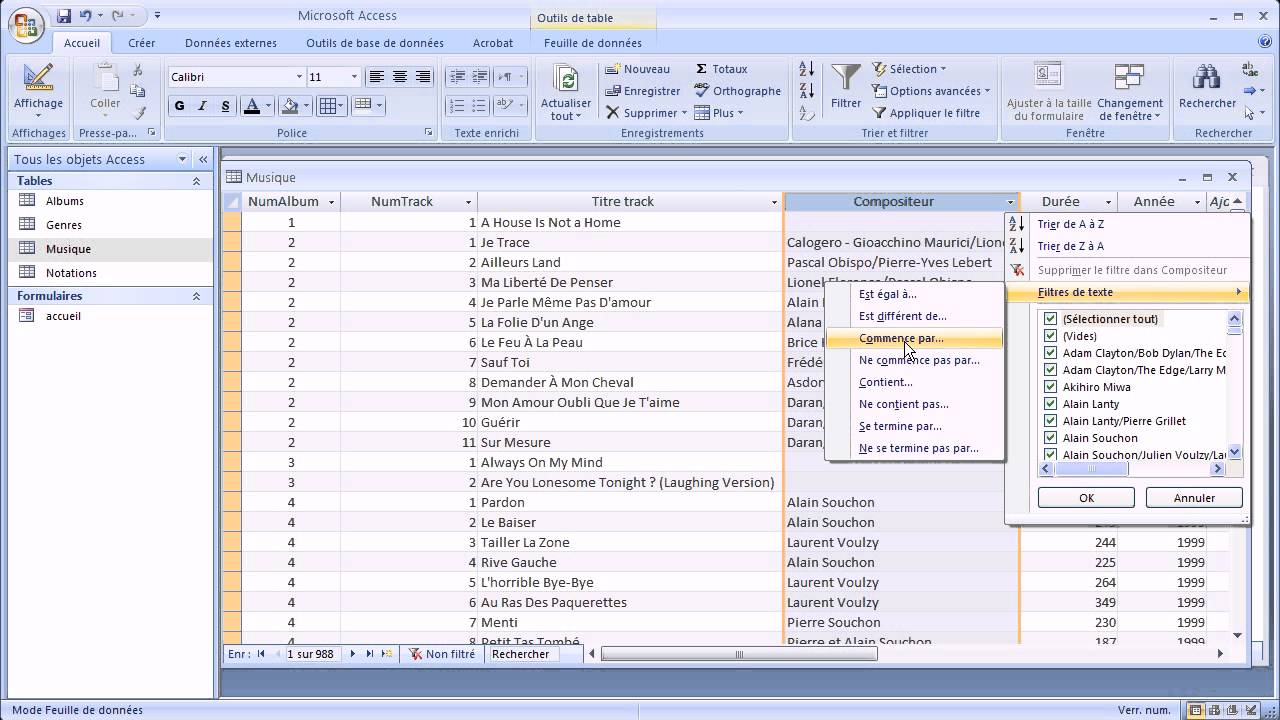The height and width of the screenshot is (720, 1280).
Task: Click the Filtrer funnel icon
Action: [846, 79]
